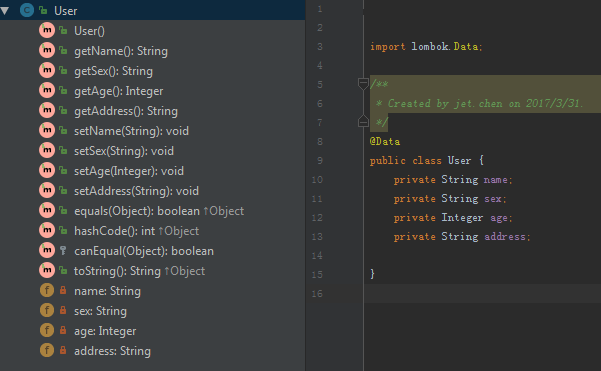The width and height of the screenshot is (601, 371).
Task: Click 'age' field identifier on line 12
Action: click(x=499, y=218)
